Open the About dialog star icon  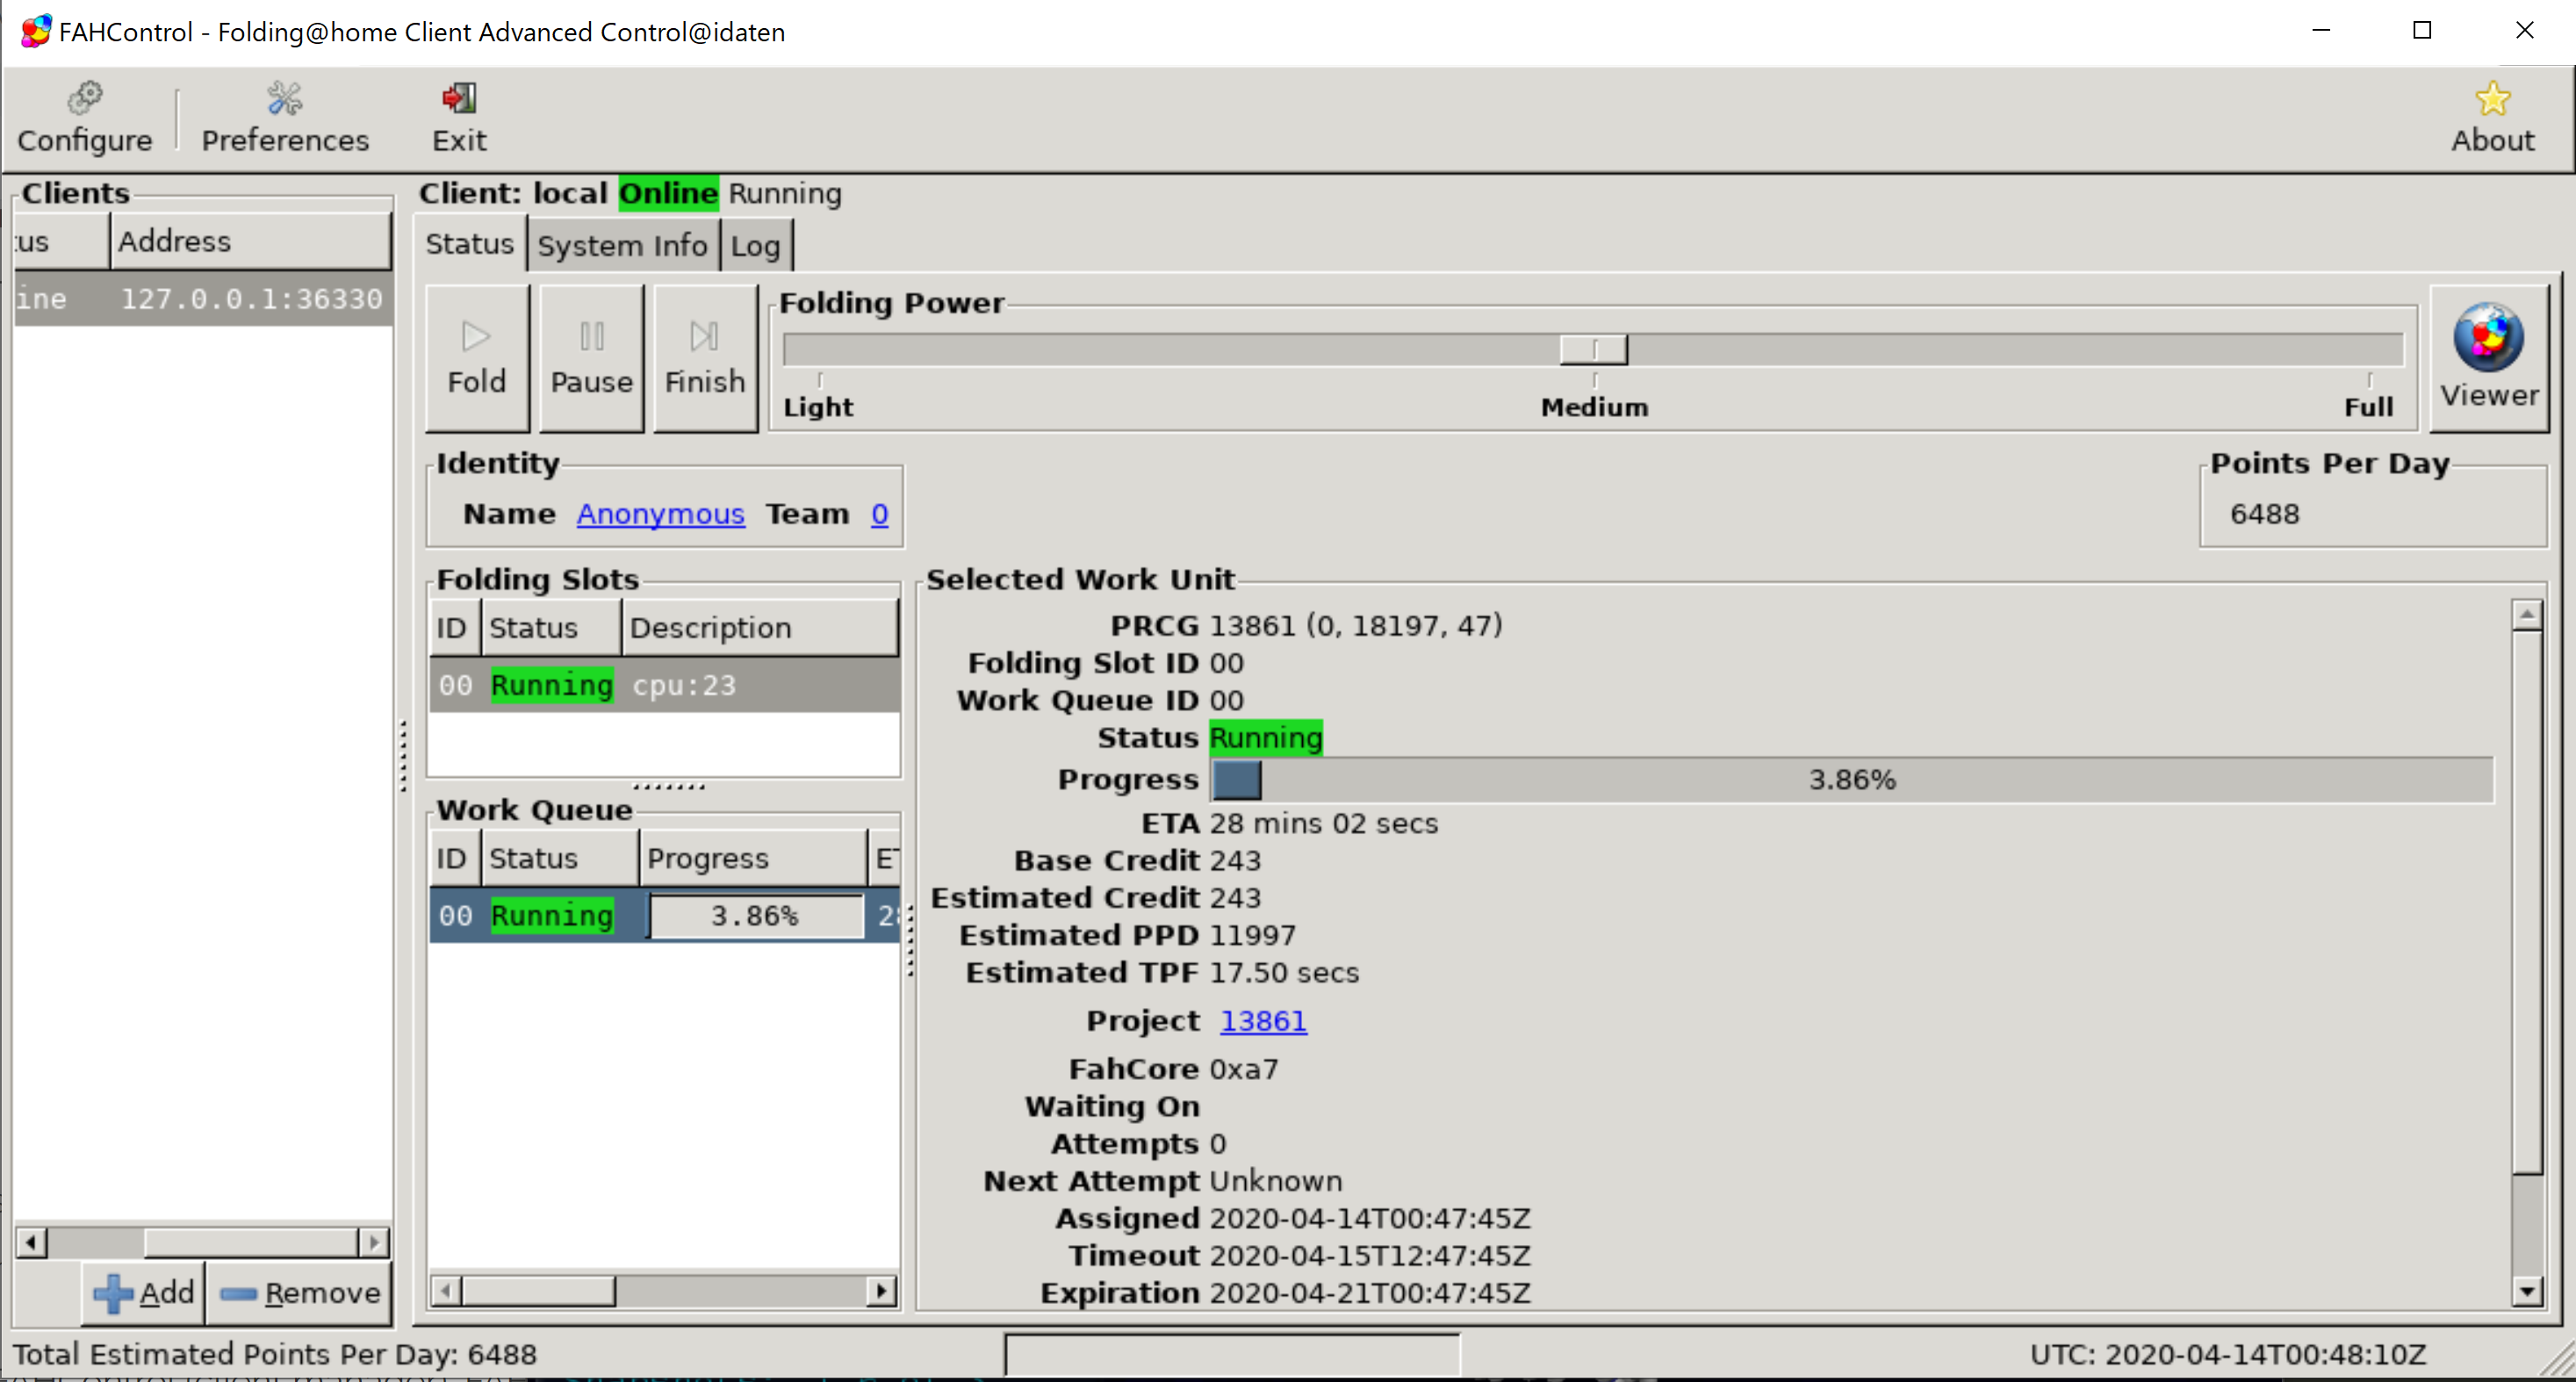2491,100
